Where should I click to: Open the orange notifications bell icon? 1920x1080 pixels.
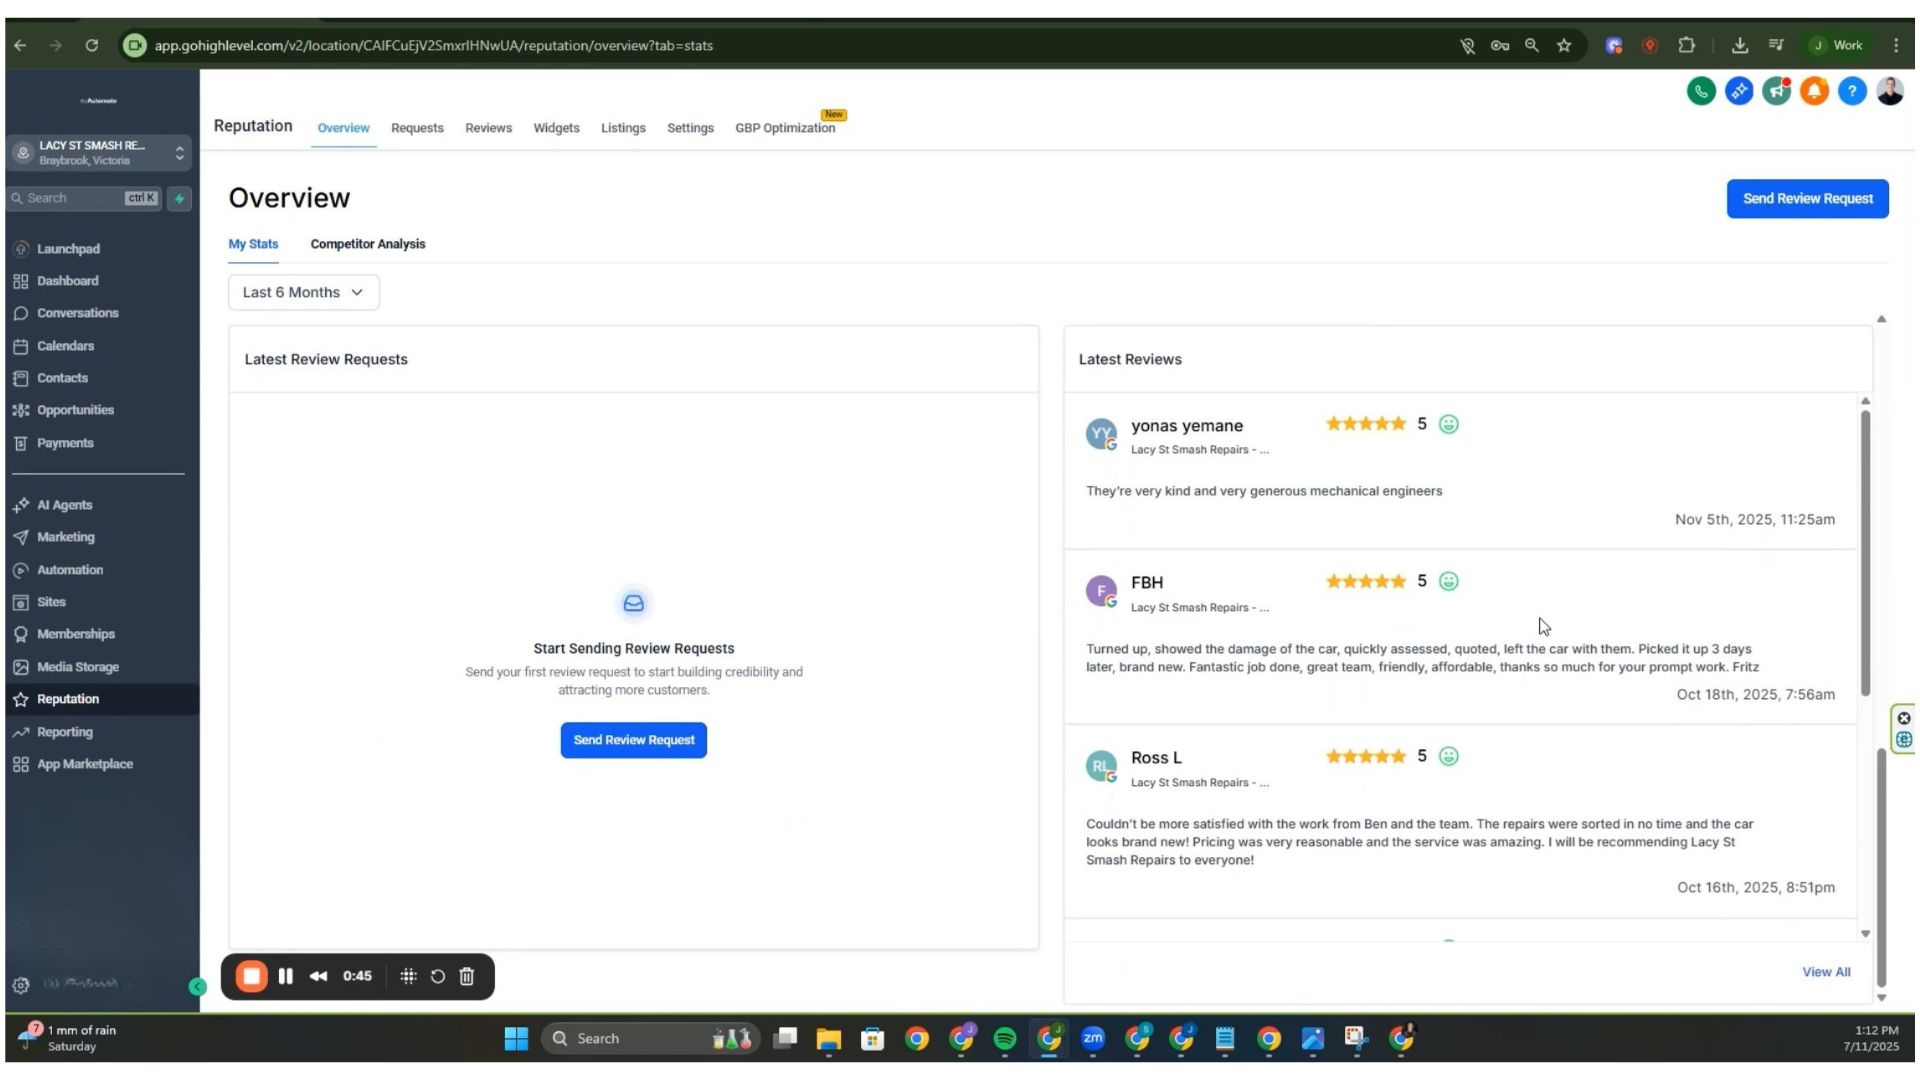(x=1814, y=91)
